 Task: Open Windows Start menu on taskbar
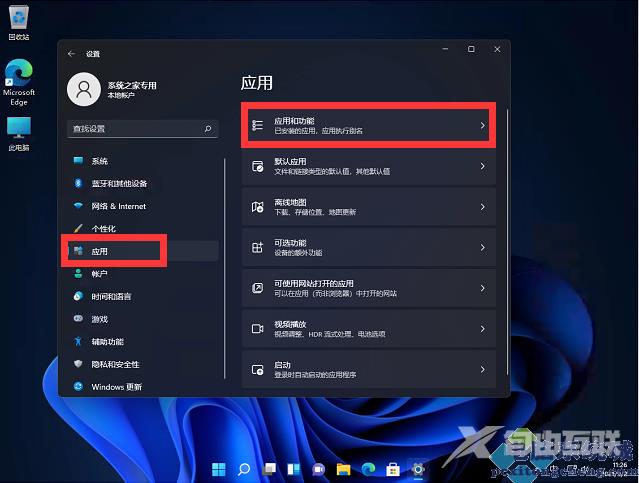(x=219, y=470)
